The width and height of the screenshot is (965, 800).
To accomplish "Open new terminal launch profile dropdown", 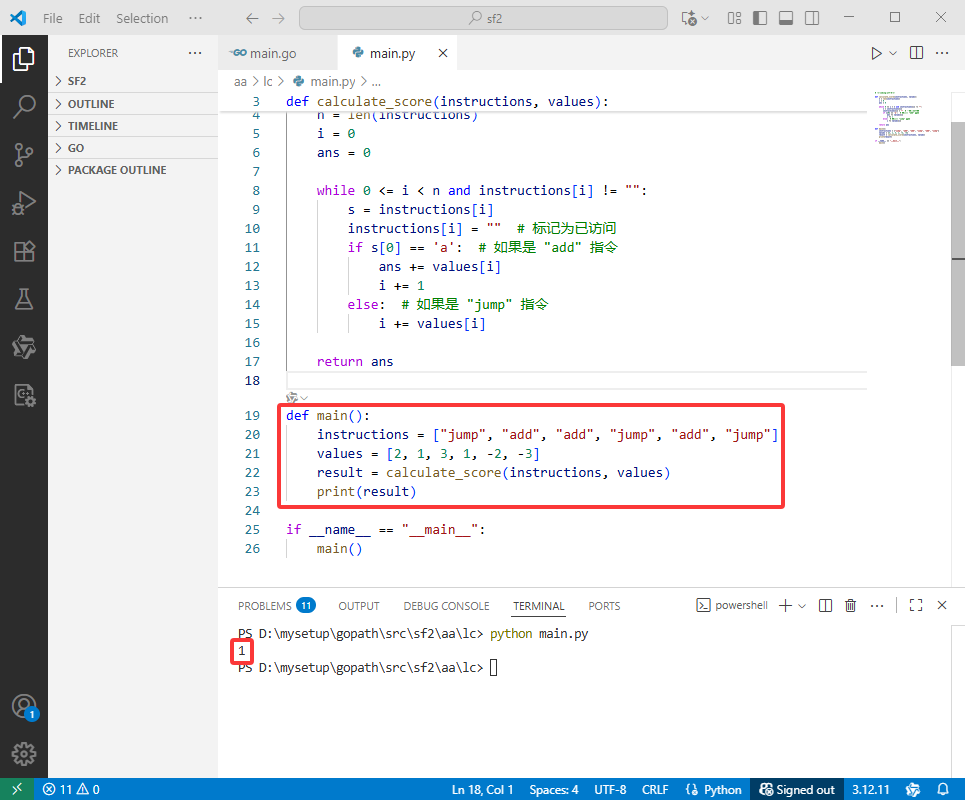I will [802, 606].
